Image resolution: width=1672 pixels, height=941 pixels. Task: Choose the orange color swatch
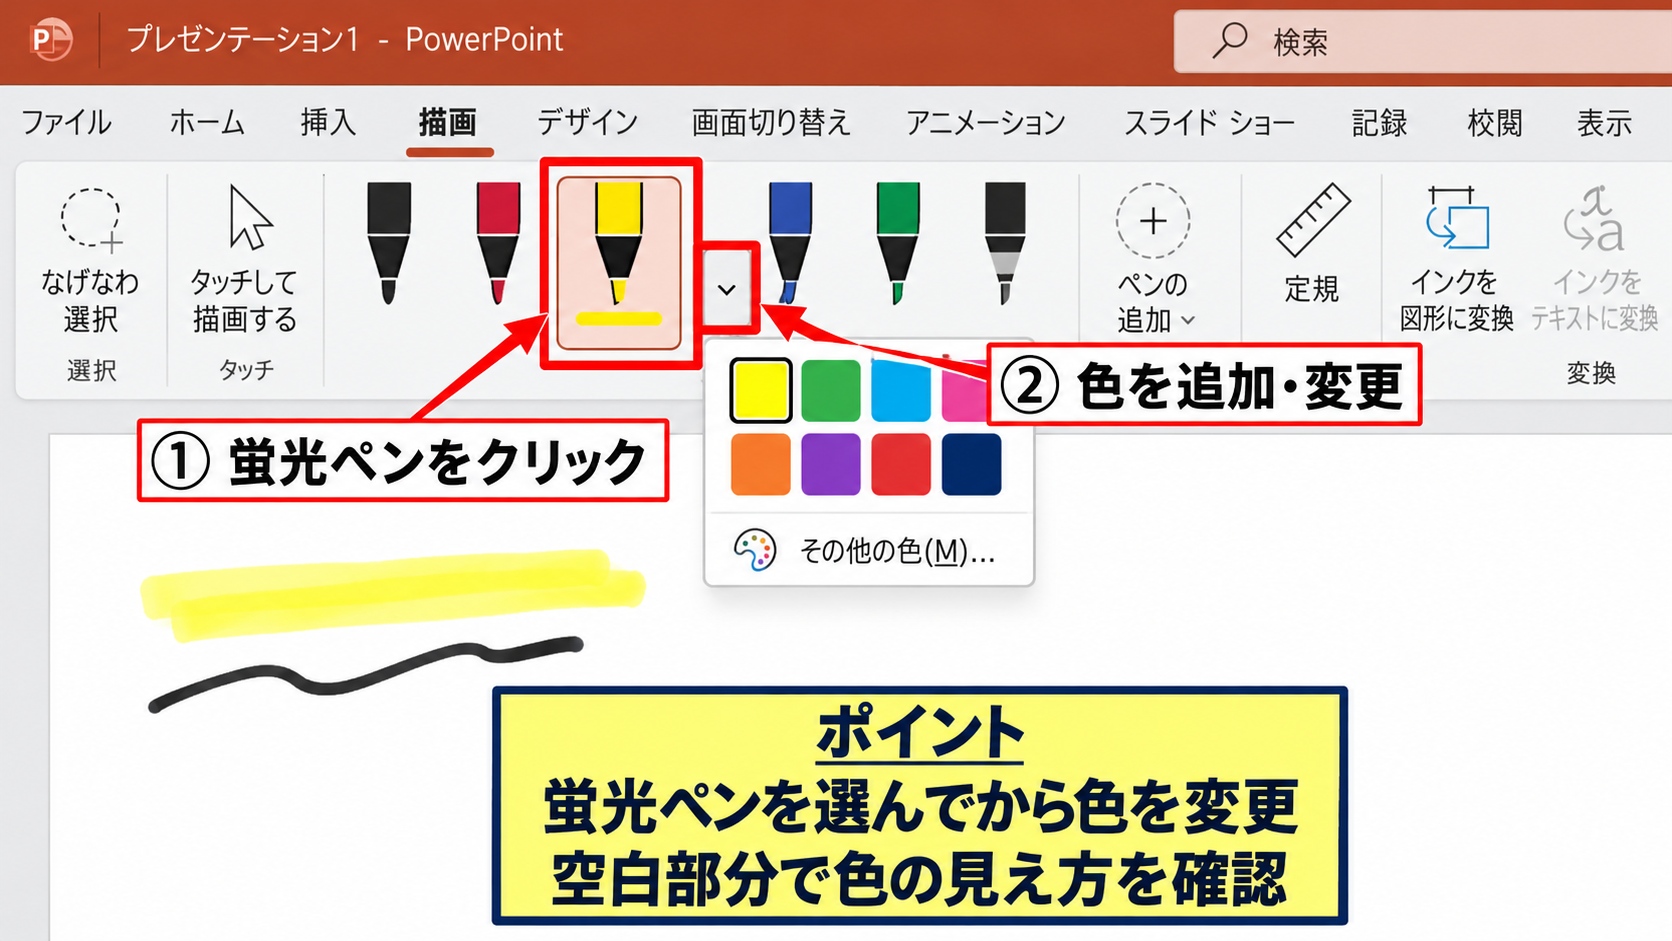coord(761,464)
